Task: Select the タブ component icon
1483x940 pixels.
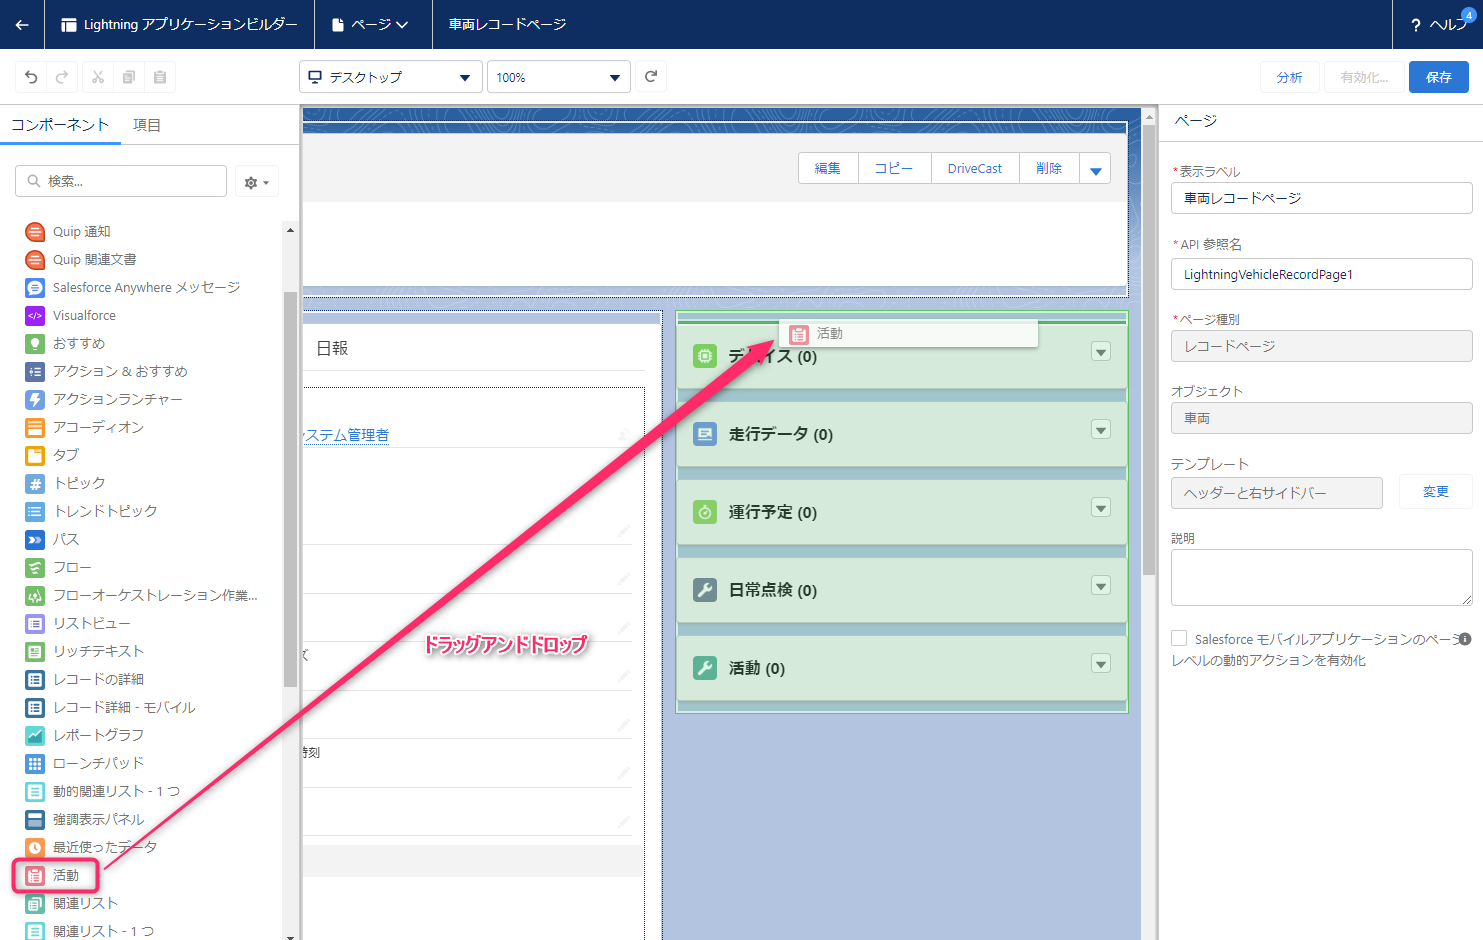Action: pyautogui.click(x=35, y=456)
